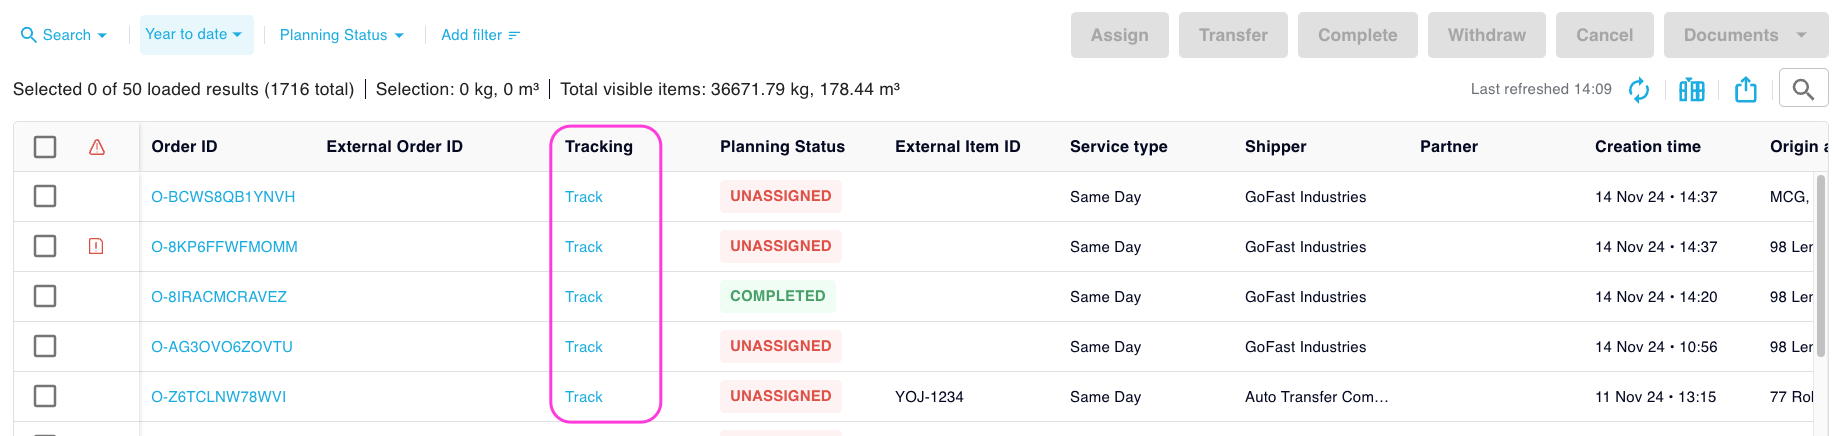The height and width of the screenshot is (436, 1840).
Task: Open the Documents dropdown button
Action: pyautogui.click(x=1746, y=35)
